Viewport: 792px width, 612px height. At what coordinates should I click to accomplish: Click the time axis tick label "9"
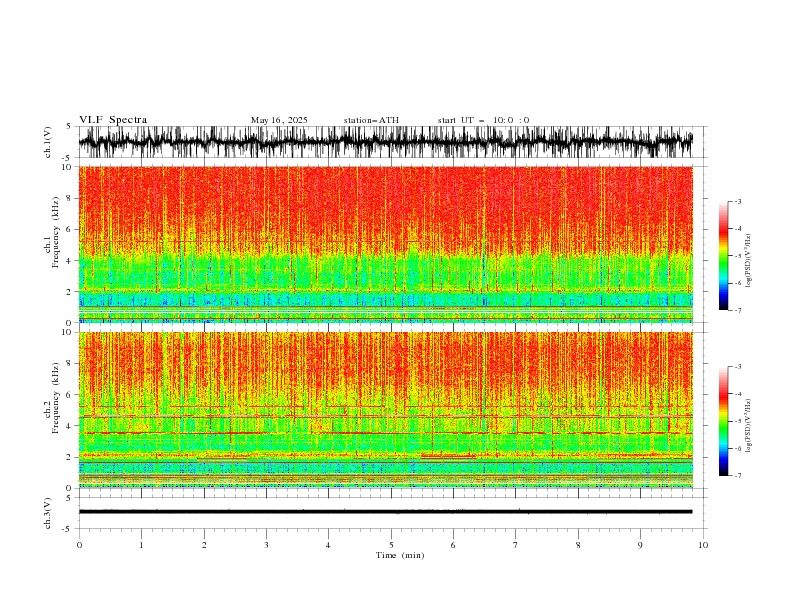click(x=640, y=545)
